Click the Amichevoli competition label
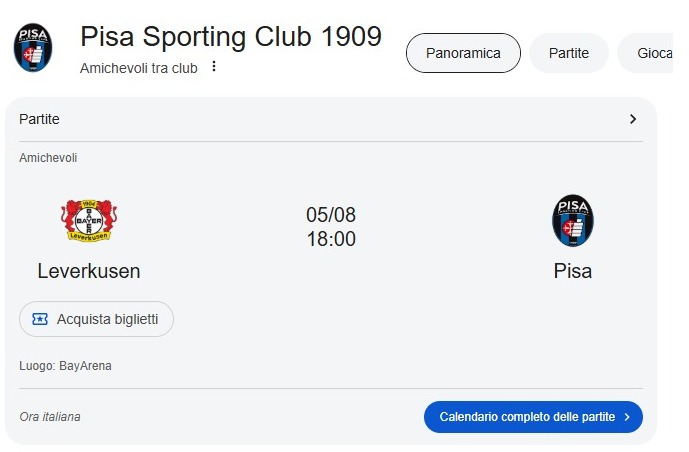Screen dimensions: 689x452 [x=48, y=158]
